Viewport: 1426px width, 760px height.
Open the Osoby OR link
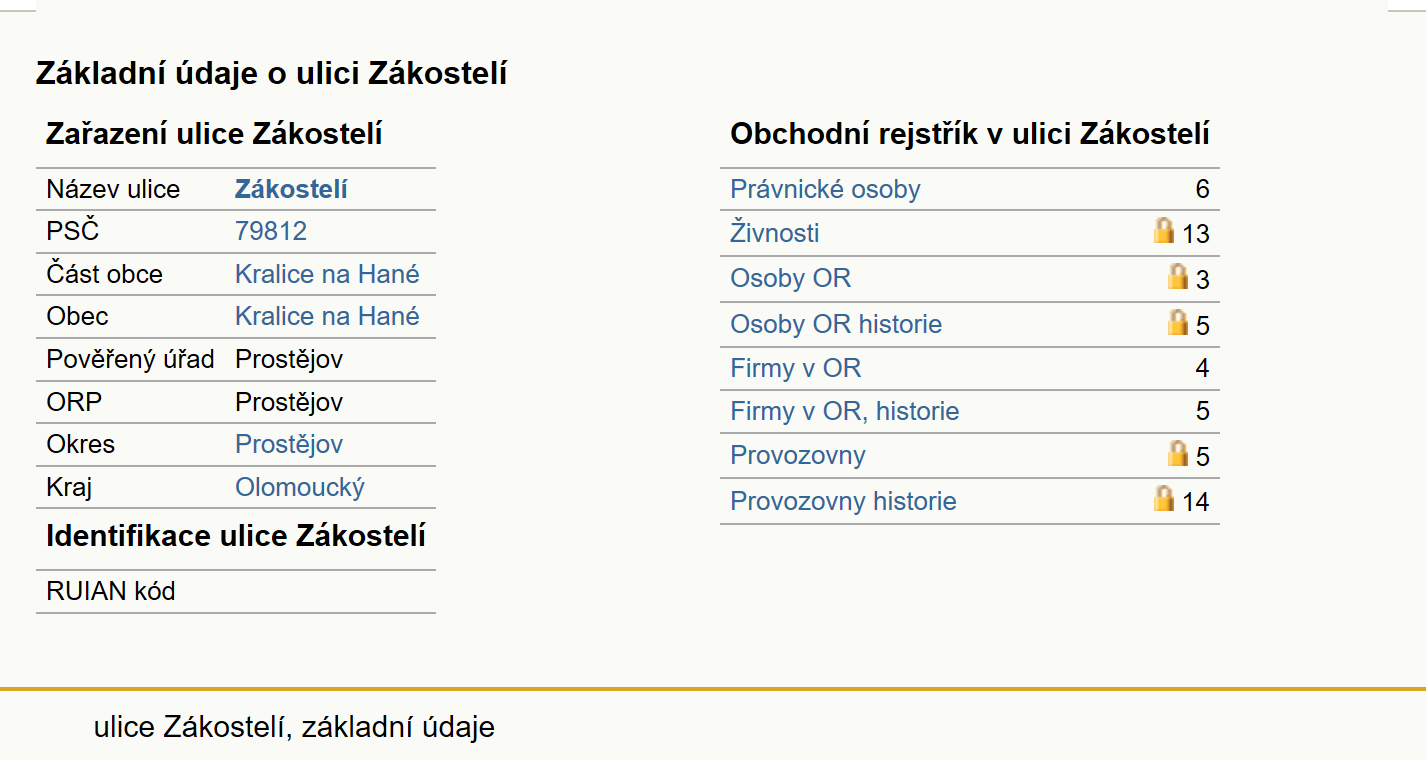[x=790, y=278]
